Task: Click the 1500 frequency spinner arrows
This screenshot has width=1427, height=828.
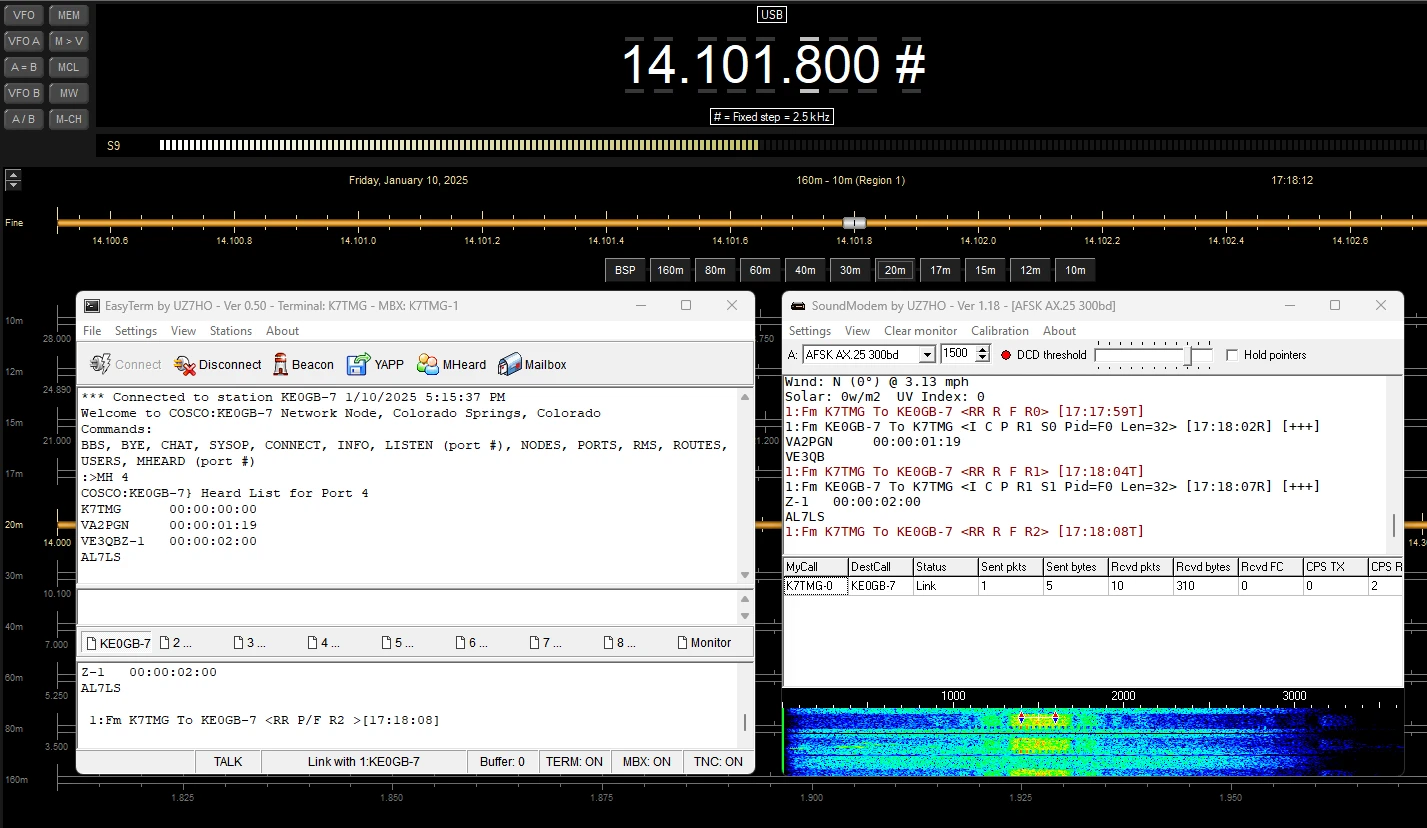Action: (982, 354)
